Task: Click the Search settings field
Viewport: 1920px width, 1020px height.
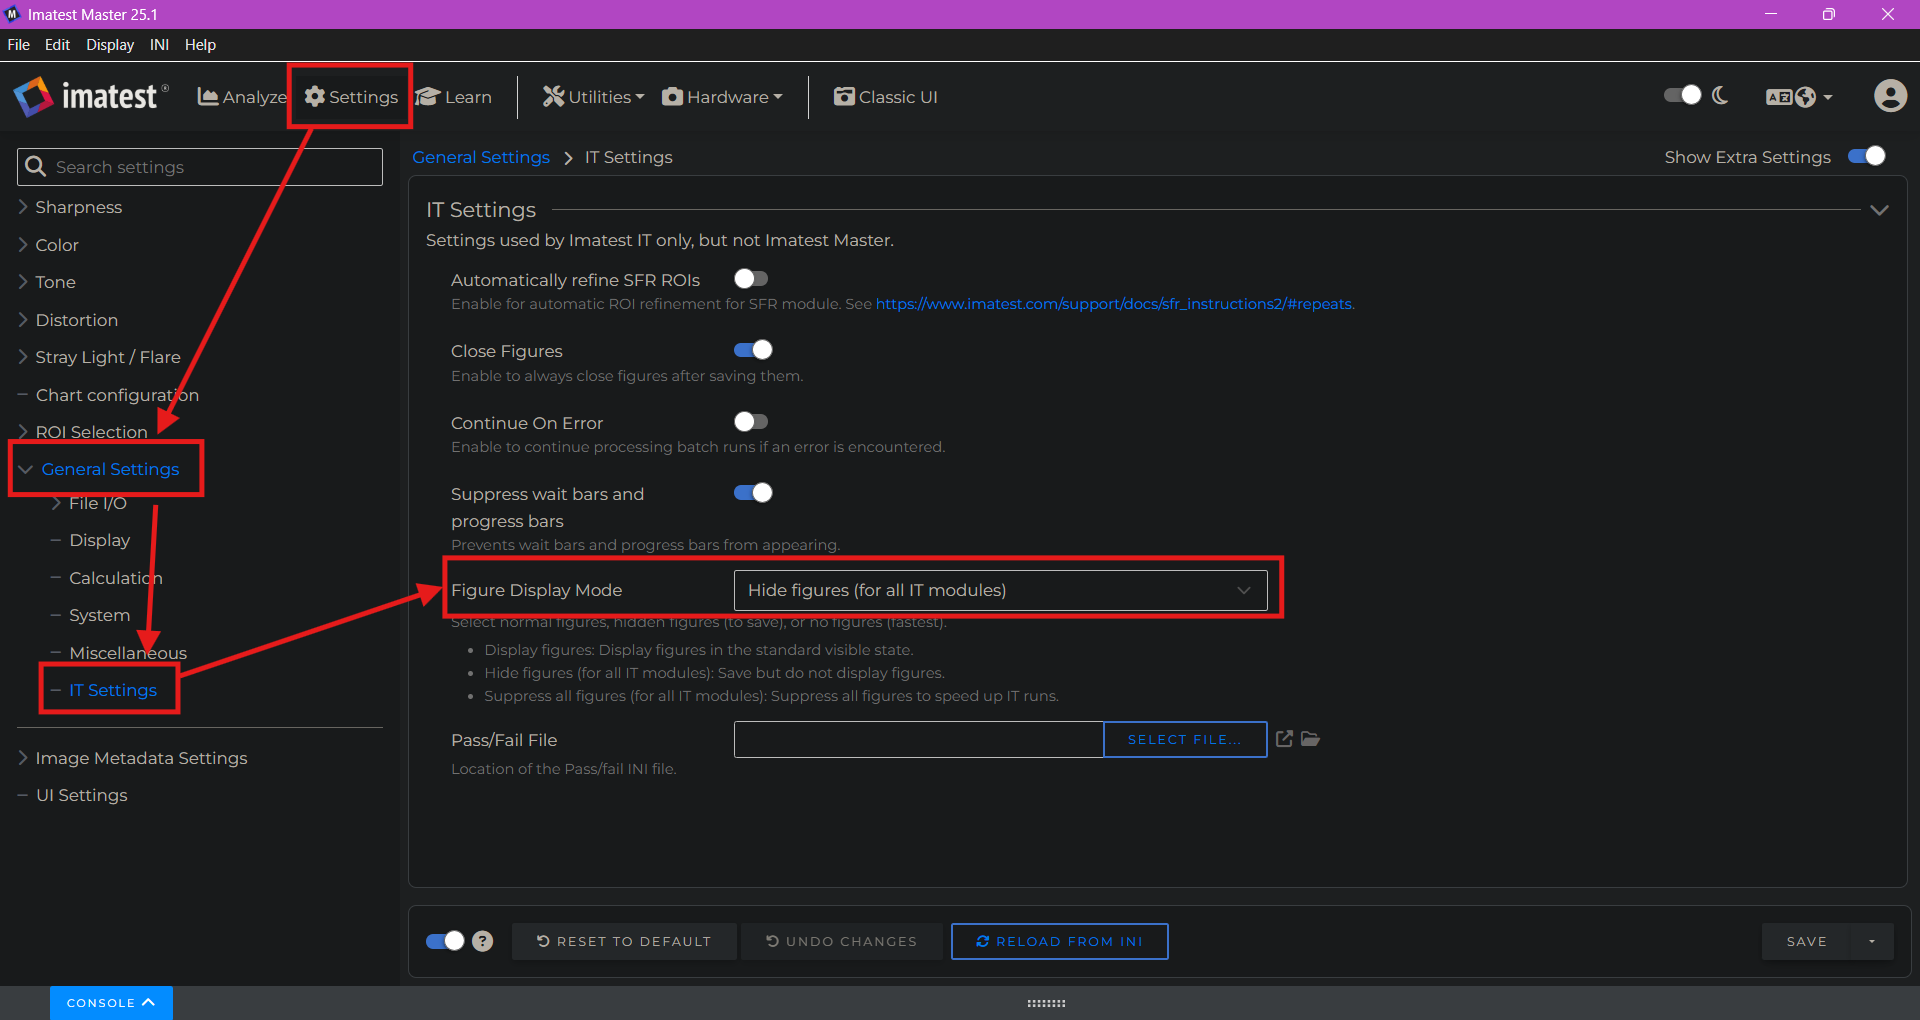Action: (x=200, y=167)
